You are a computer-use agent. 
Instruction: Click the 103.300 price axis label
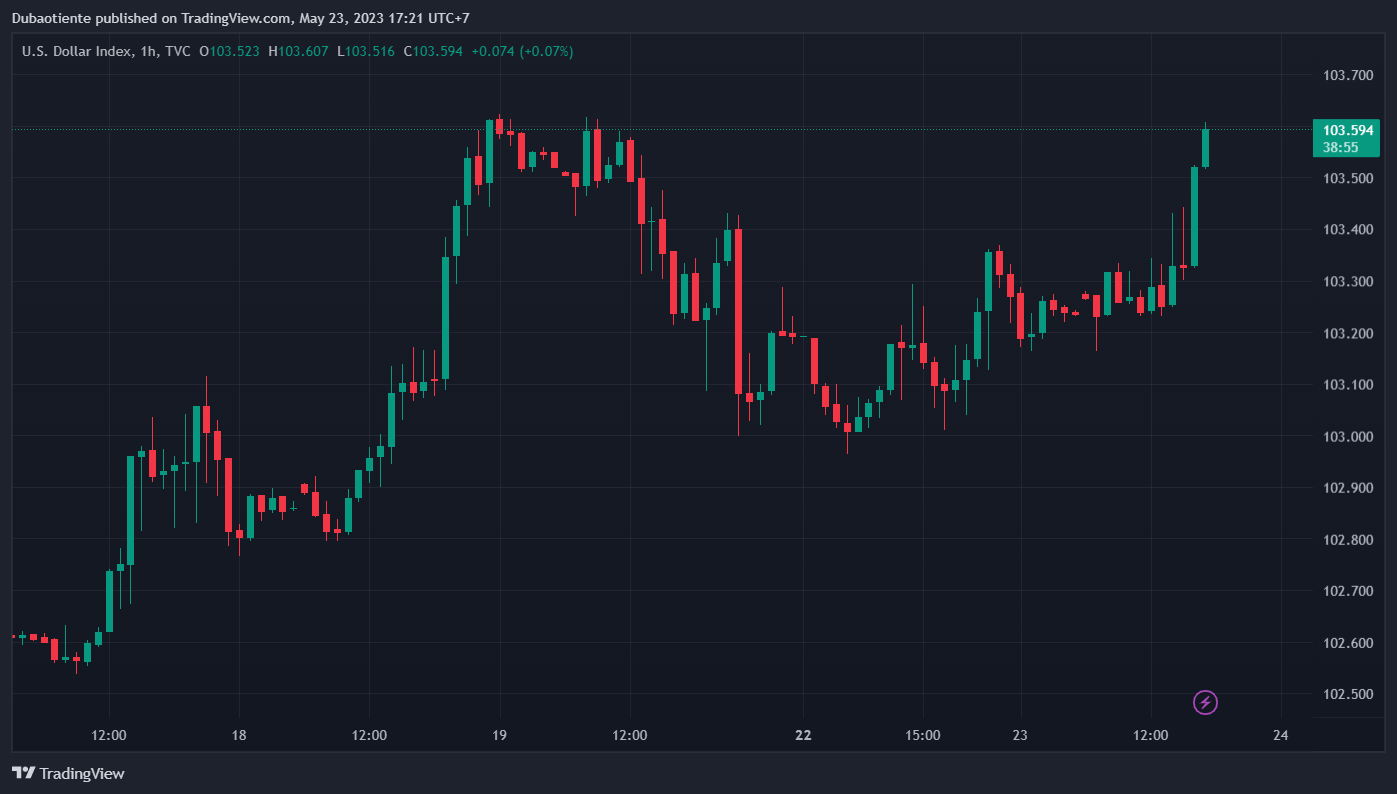click(1347, 282)
